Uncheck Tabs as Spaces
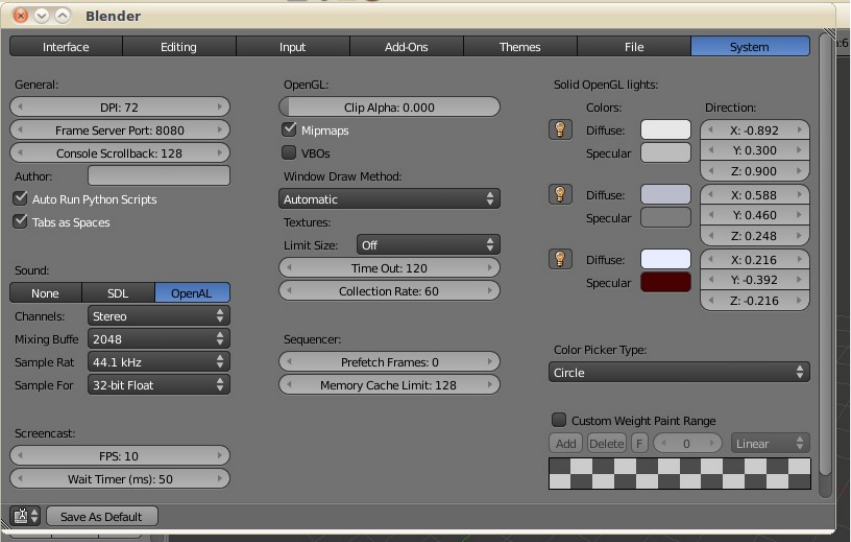851x542 pixels. point(20,221)
